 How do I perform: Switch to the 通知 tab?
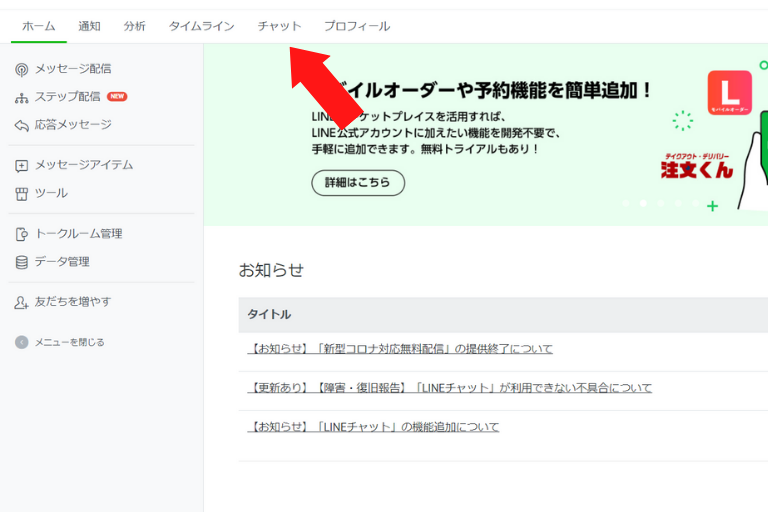89,26
